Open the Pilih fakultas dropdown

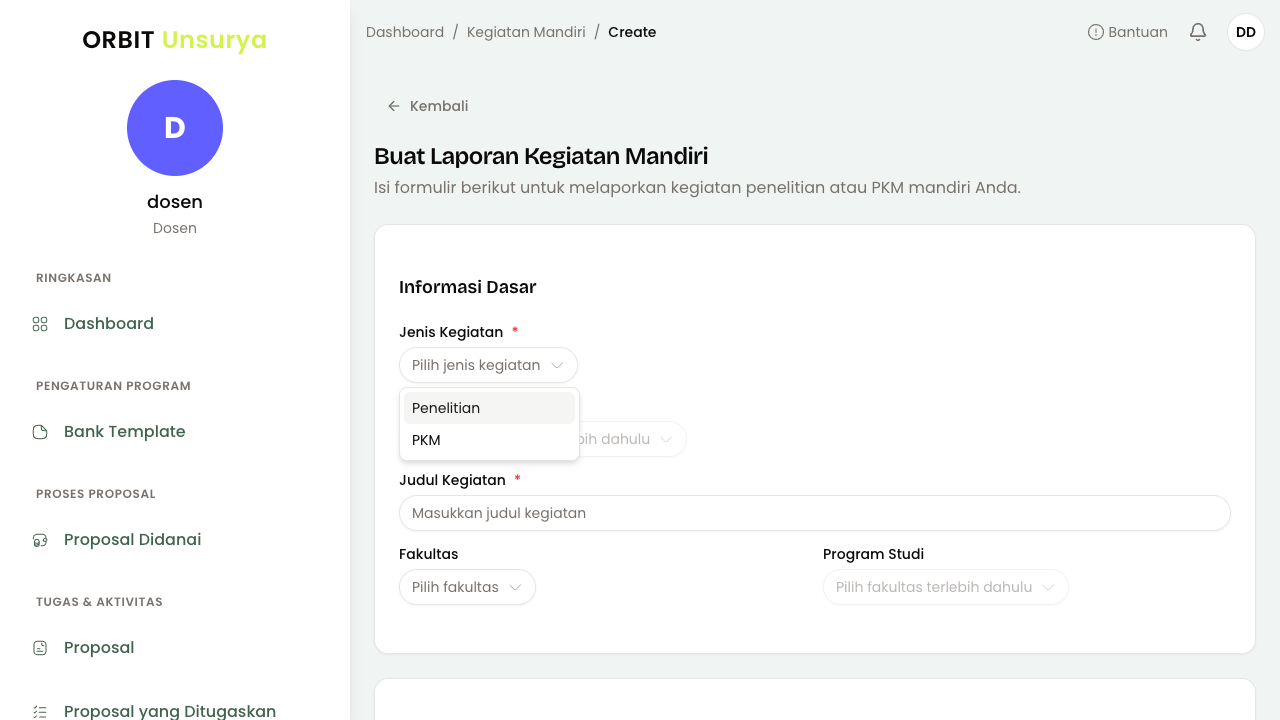pos(467,587)
